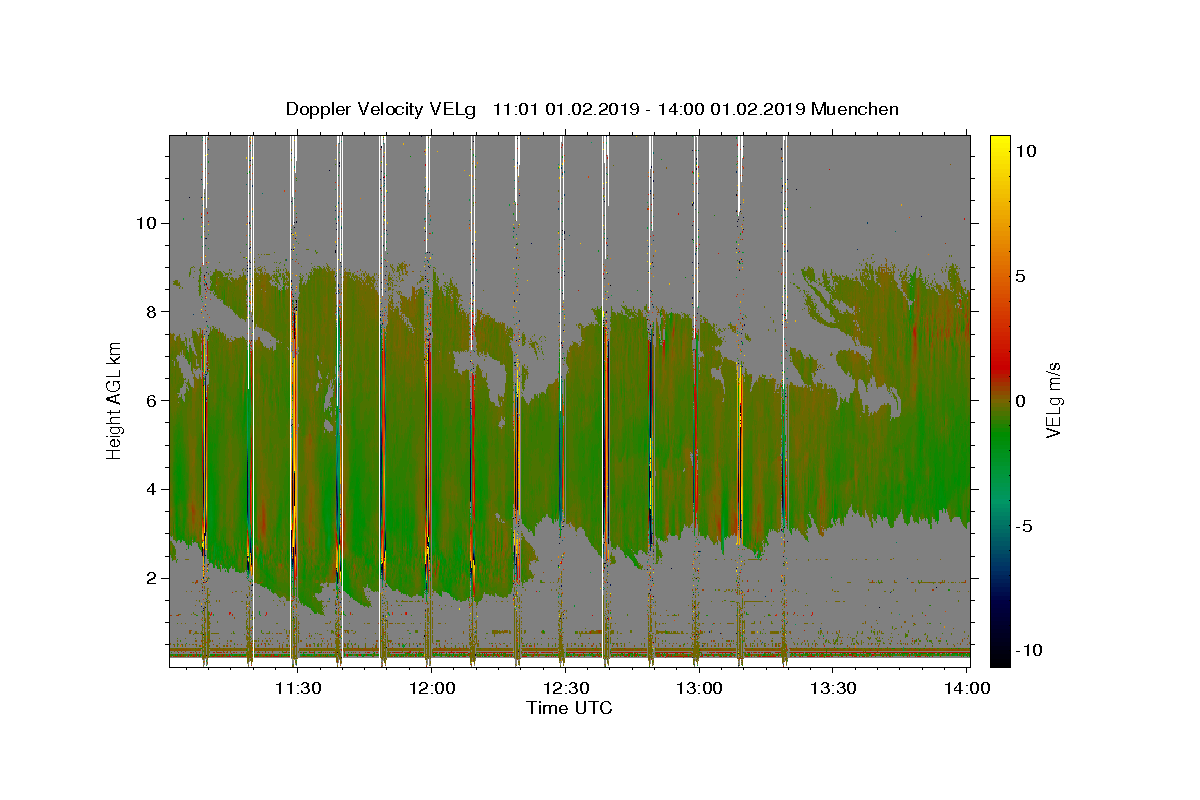The image size is (1200, 800).
Task: Click the height label 2 on y-axis
Action: pyautogui.click(x=150, y=578)
